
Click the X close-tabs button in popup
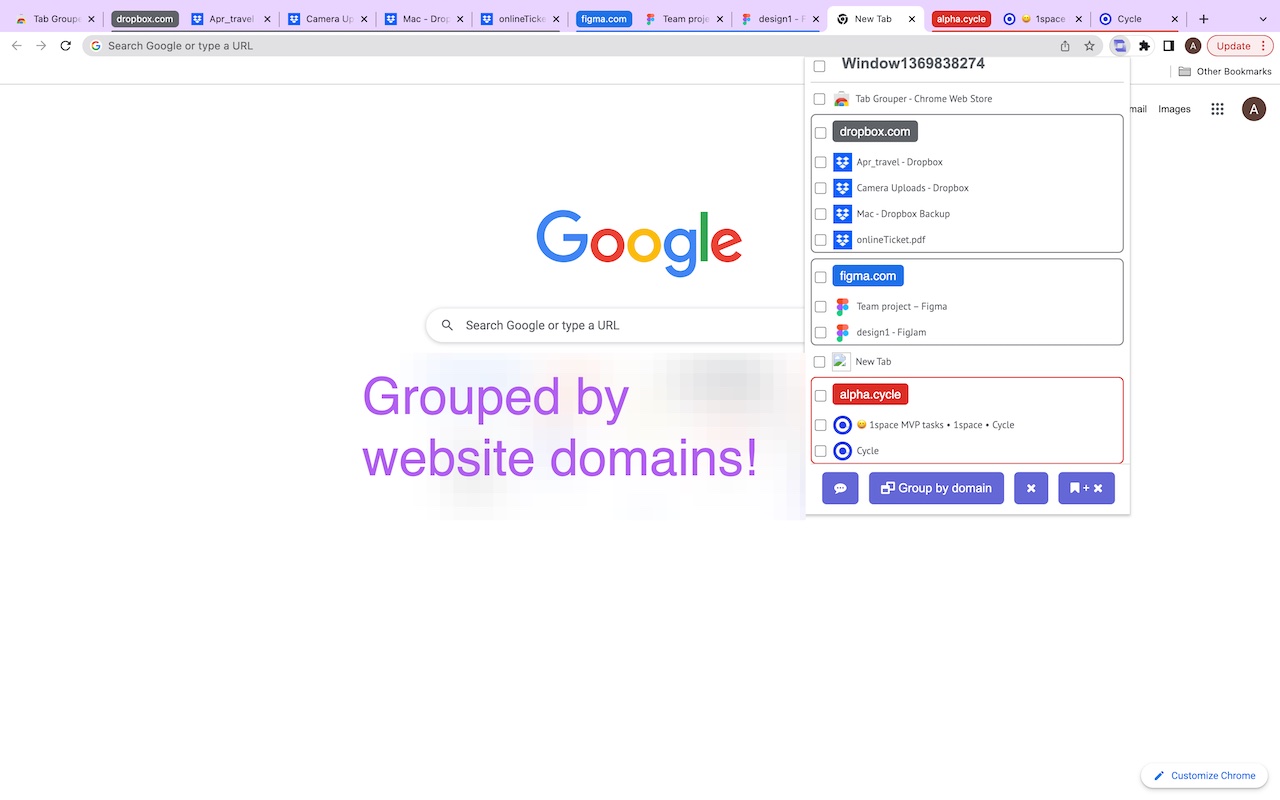(1031, 488)
